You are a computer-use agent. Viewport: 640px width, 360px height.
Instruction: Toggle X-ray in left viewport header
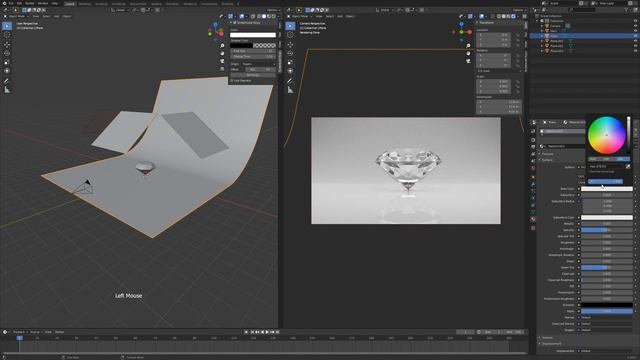(253, 16)
